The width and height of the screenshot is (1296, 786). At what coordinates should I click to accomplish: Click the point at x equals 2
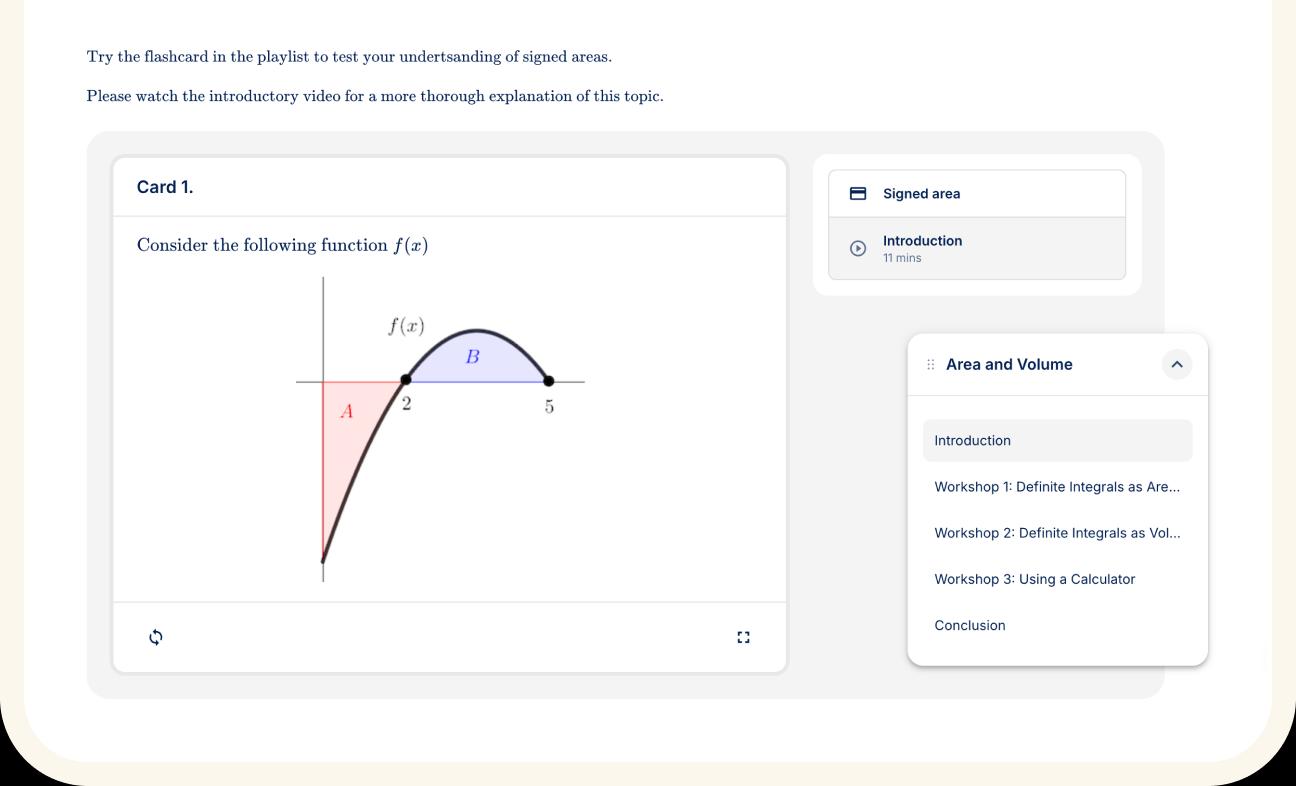[x=405, y=380]
